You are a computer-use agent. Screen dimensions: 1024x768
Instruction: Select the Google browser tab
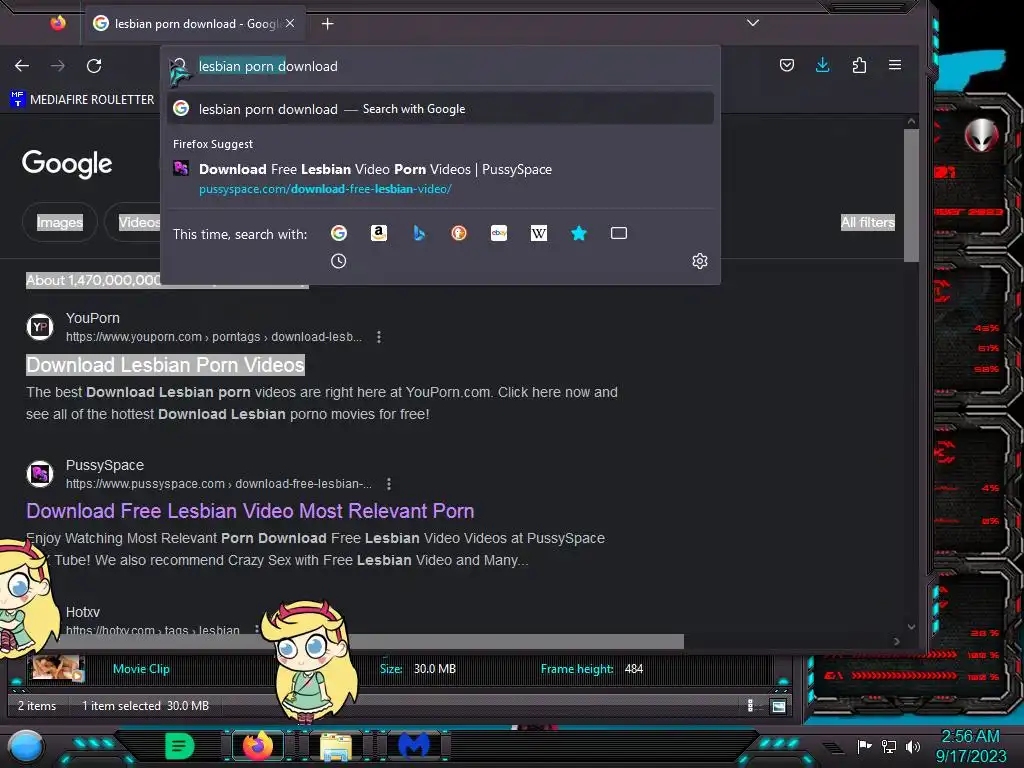193,24
